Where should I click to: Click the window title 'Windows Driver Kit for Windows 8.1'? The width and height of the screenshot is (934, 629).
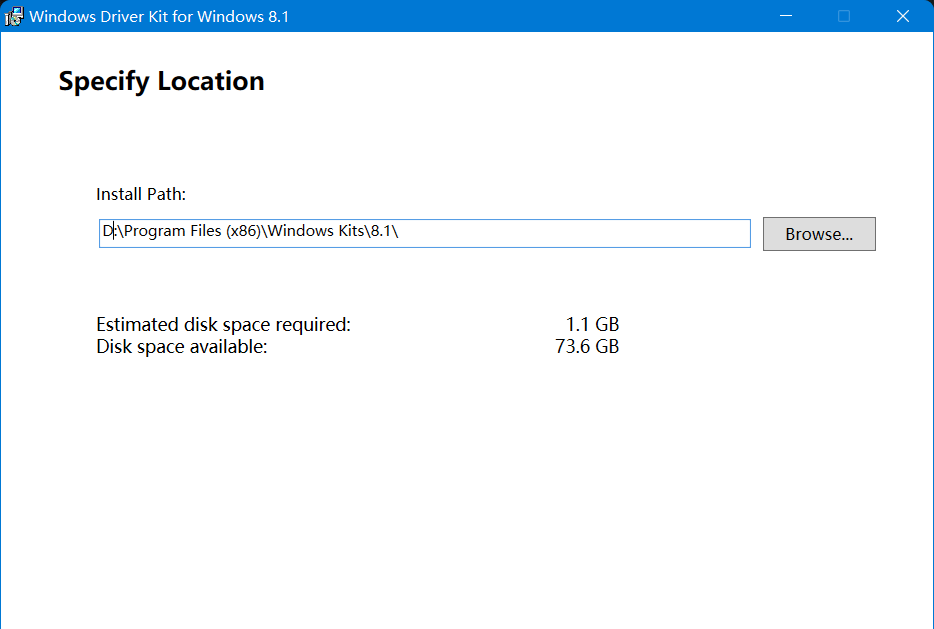[x=159, y=17]
